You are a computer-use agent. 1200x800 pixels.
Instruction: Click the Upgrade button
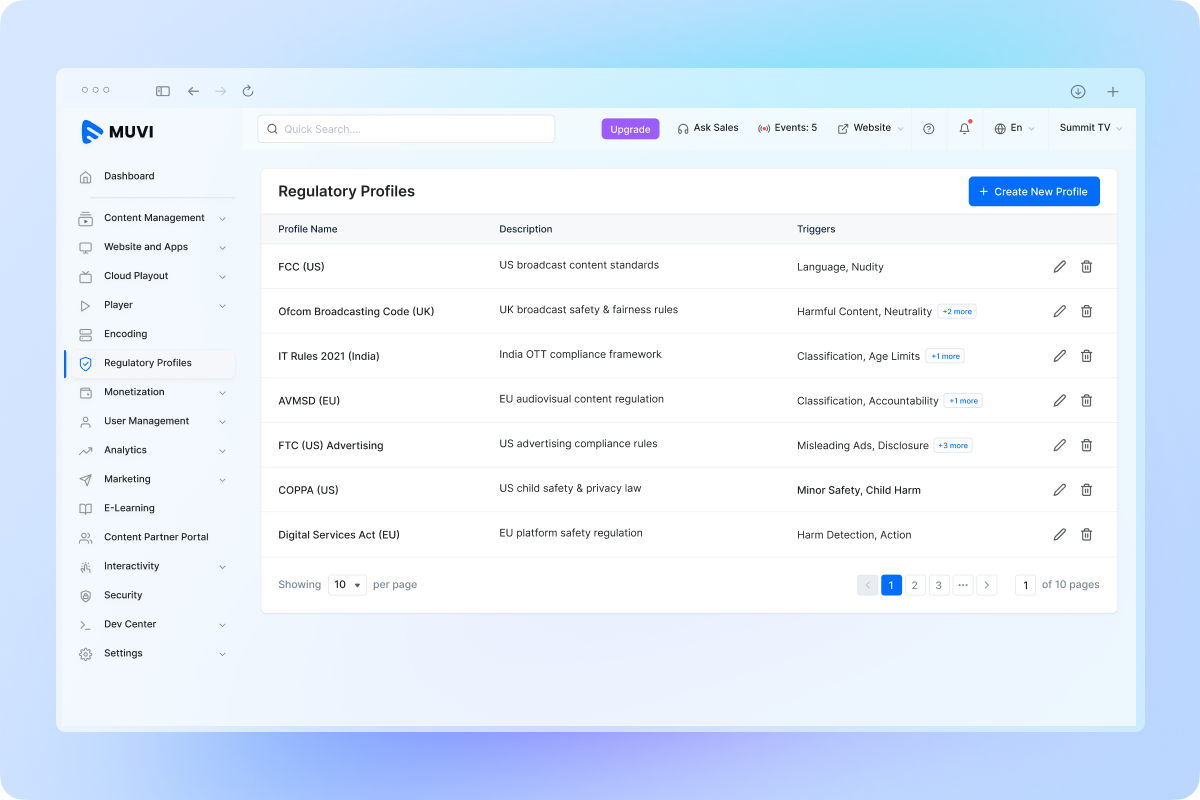tap(630, 128)
